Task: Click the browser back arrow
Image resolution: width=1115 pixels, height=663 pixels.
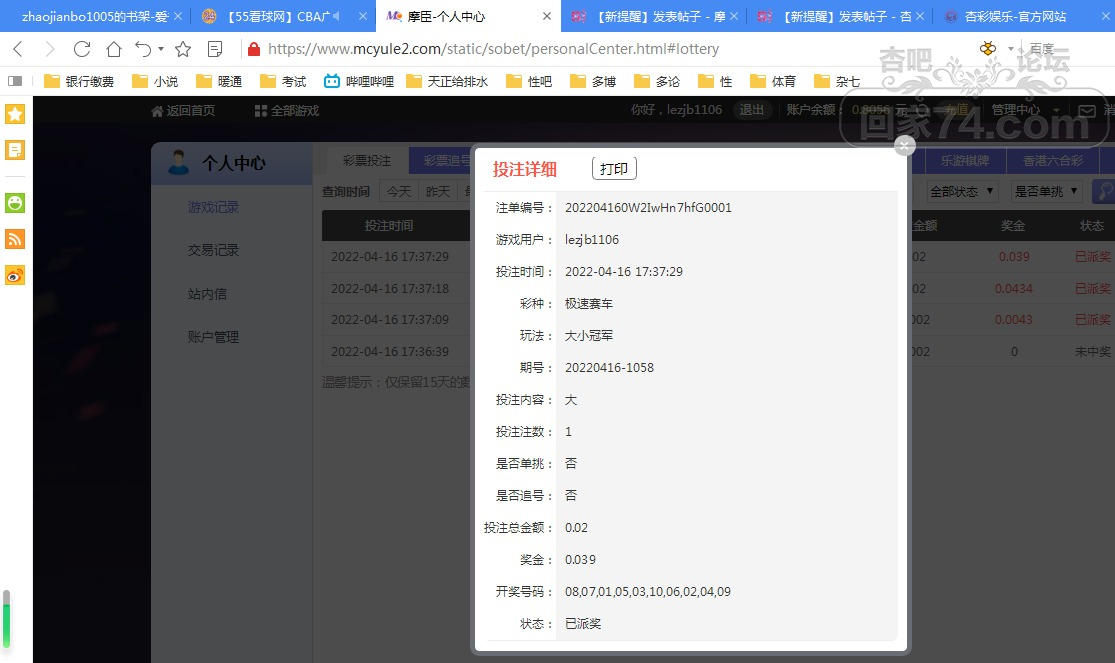Action: click(x=18, y=48)
